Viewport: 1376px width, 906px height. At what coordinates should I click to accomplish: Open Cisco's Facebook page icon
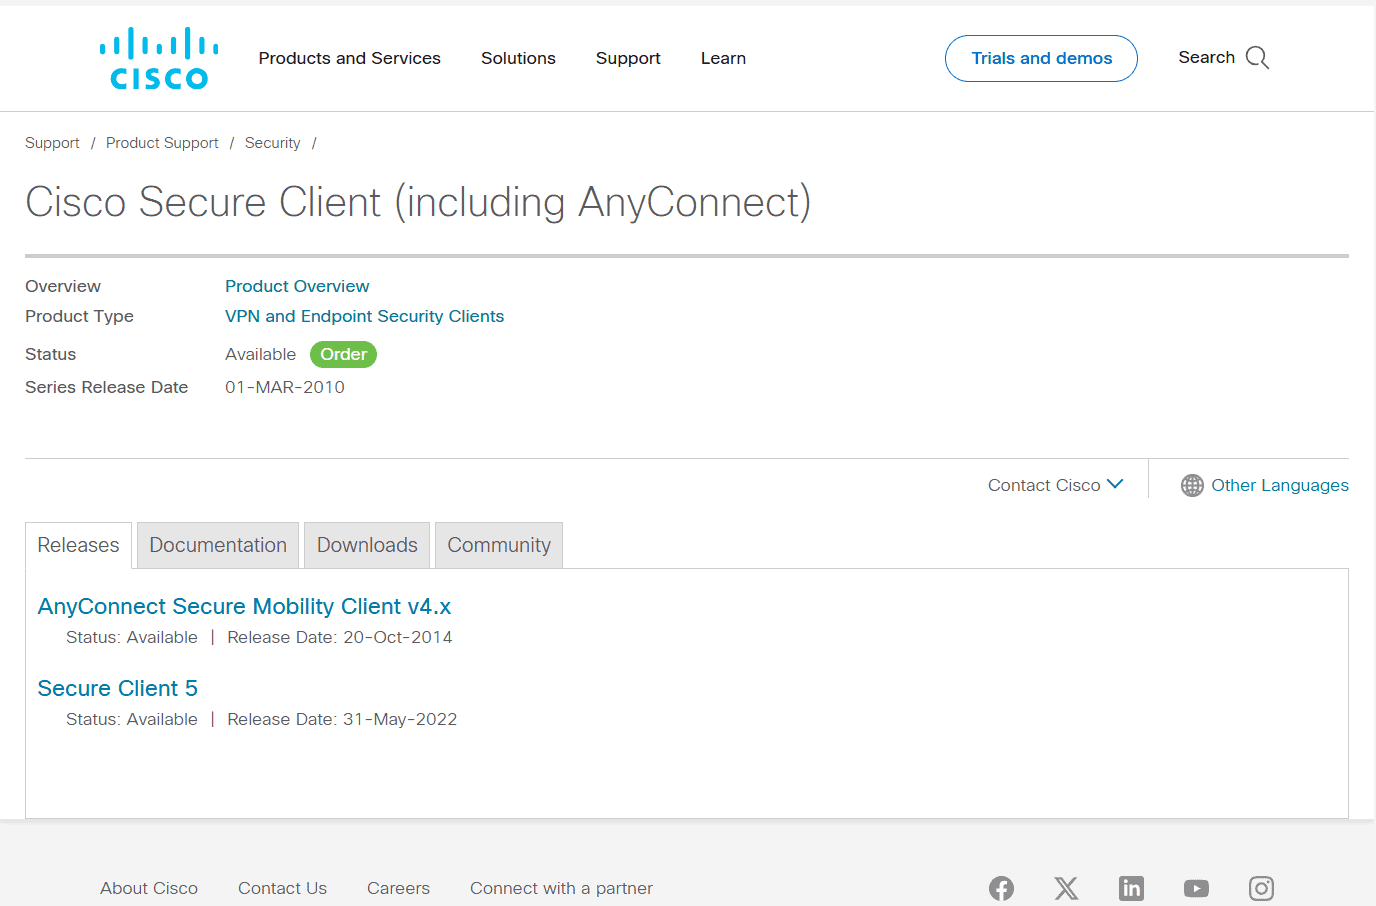[1001, 888]
